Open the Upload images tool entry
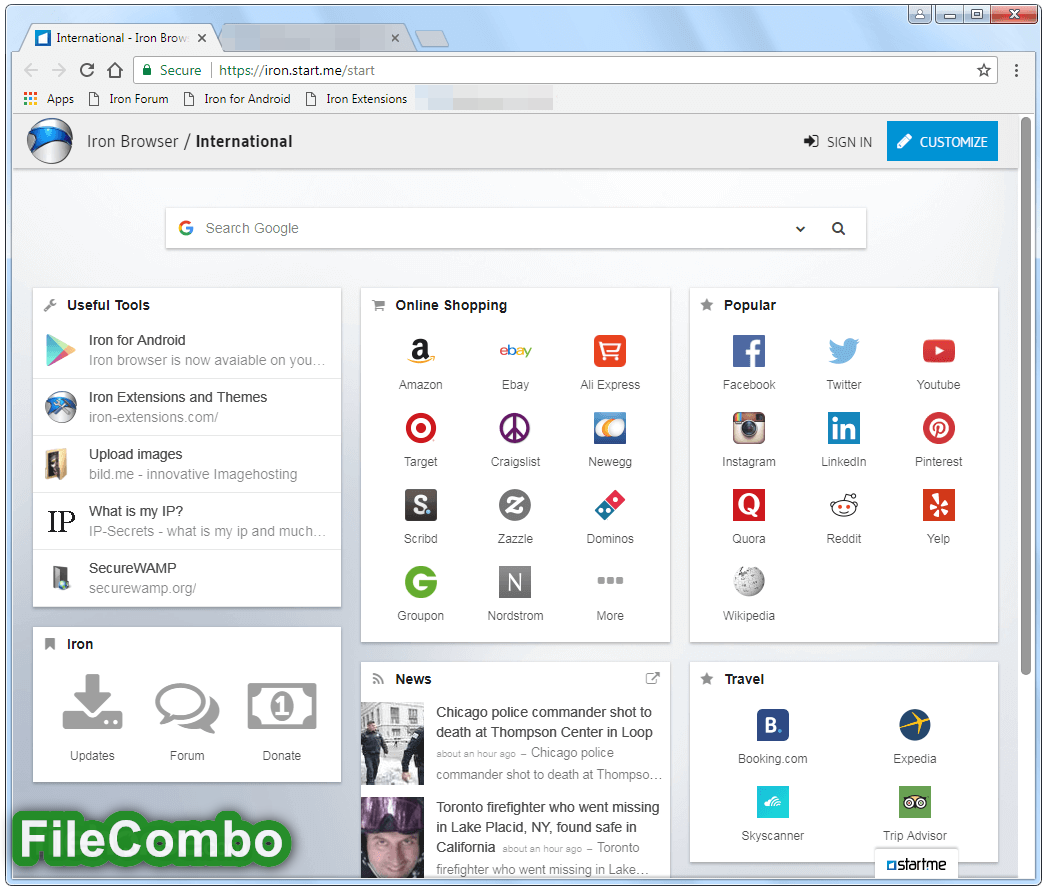Image resolution: width=1047 pixels, height=891 pixels. click(x=187, y=464)
